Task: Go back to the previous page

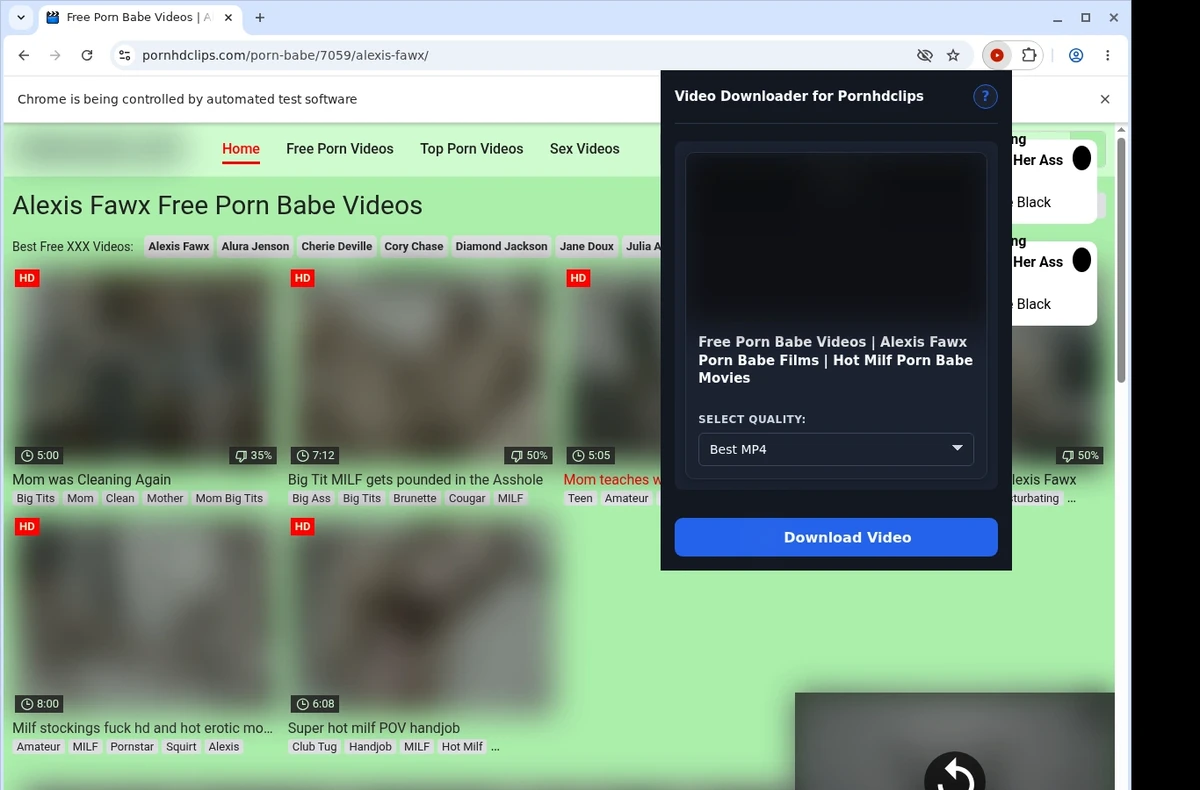Action: 24,56
